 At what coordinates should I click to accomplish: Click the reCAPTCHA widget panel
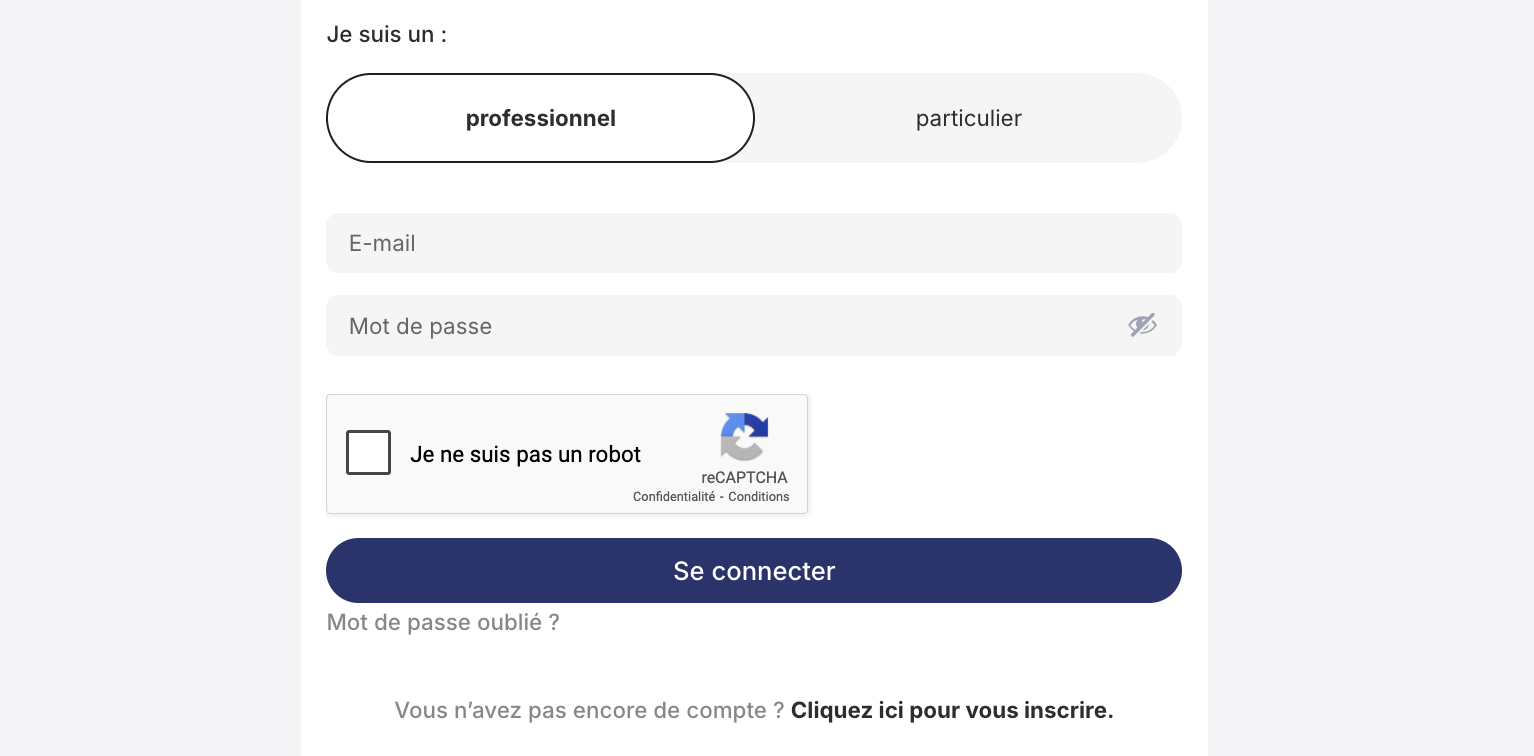pos(567,454)
